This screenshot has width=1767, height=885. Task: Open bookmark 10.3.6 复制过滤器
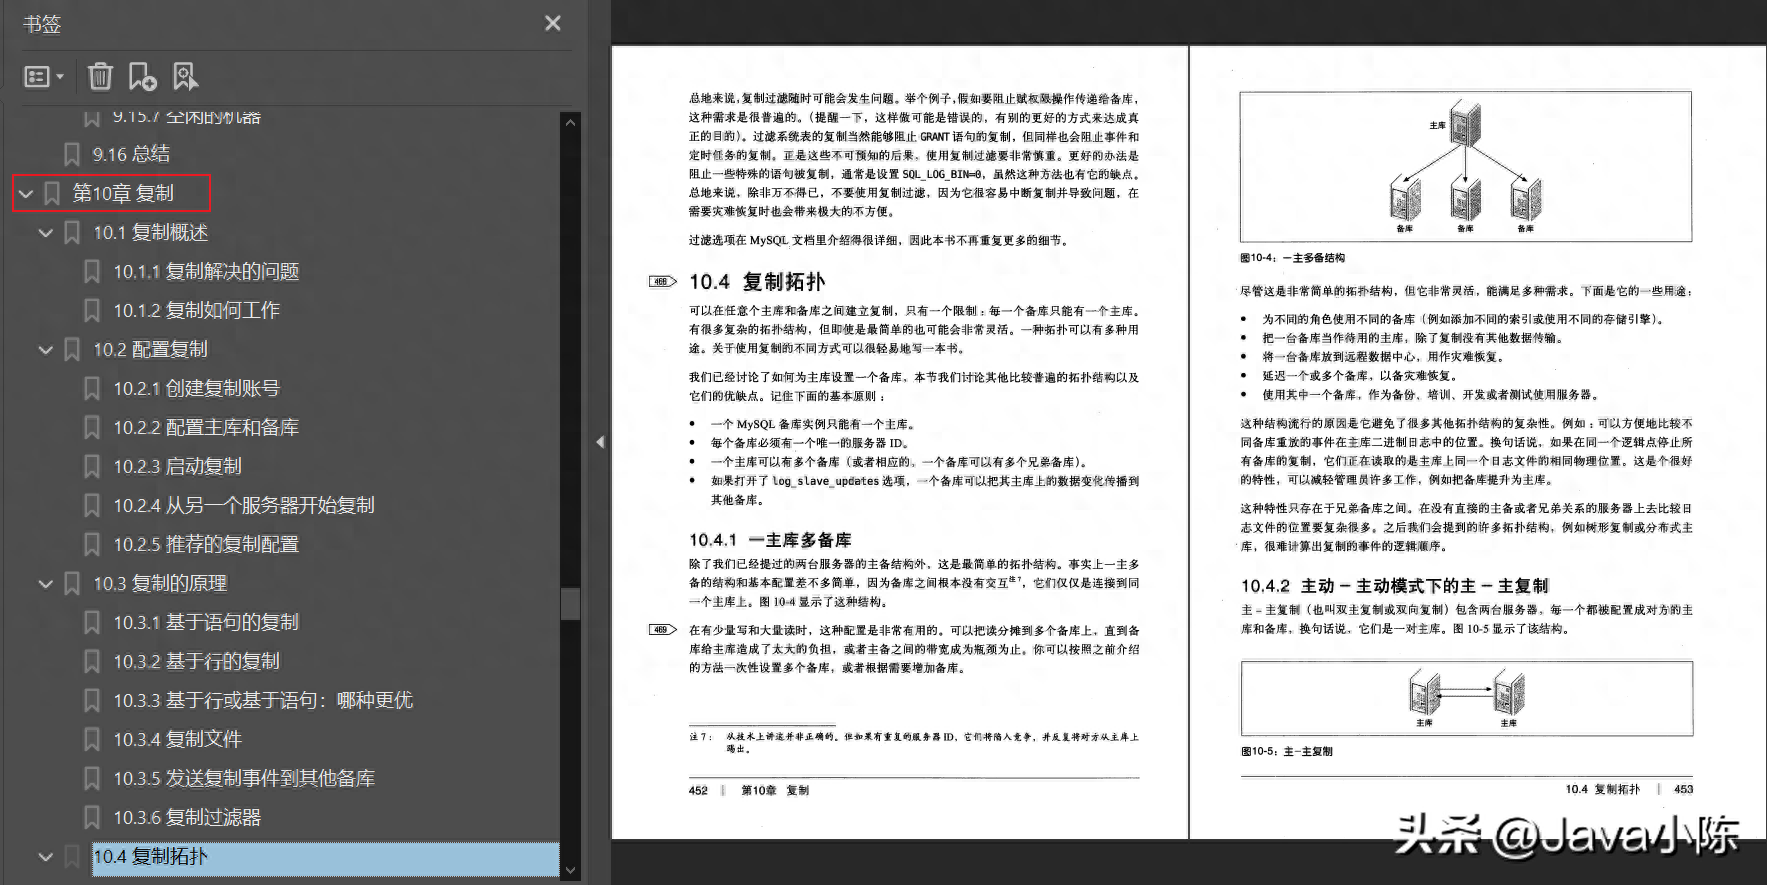(187, 817)
